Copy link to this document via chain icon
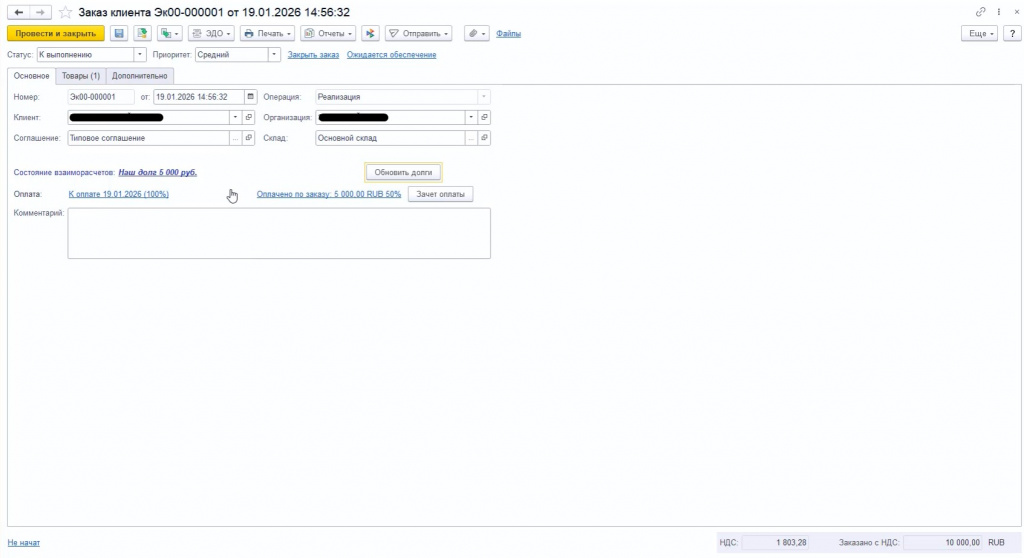1024x558 pixels. (x=980, y=12)
